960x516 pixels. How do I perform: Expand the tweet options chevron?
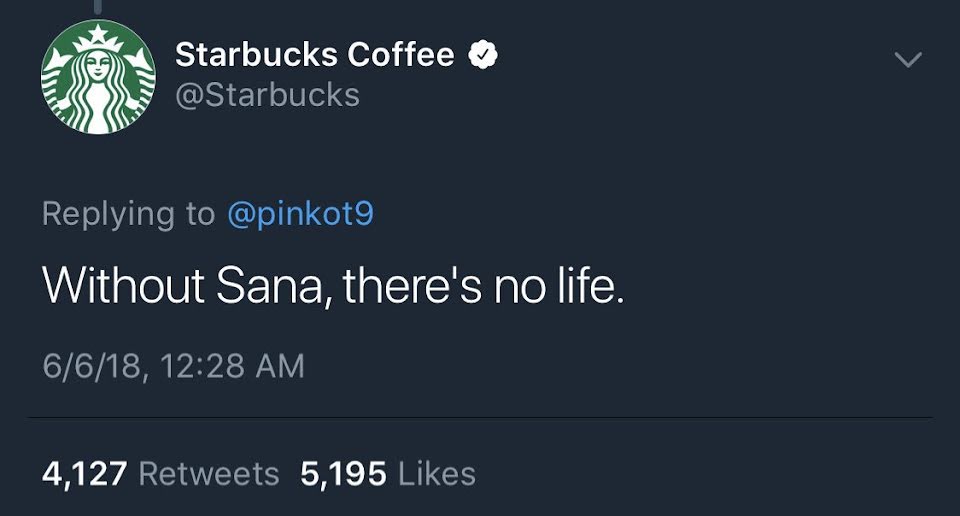[x=906, y=61]
